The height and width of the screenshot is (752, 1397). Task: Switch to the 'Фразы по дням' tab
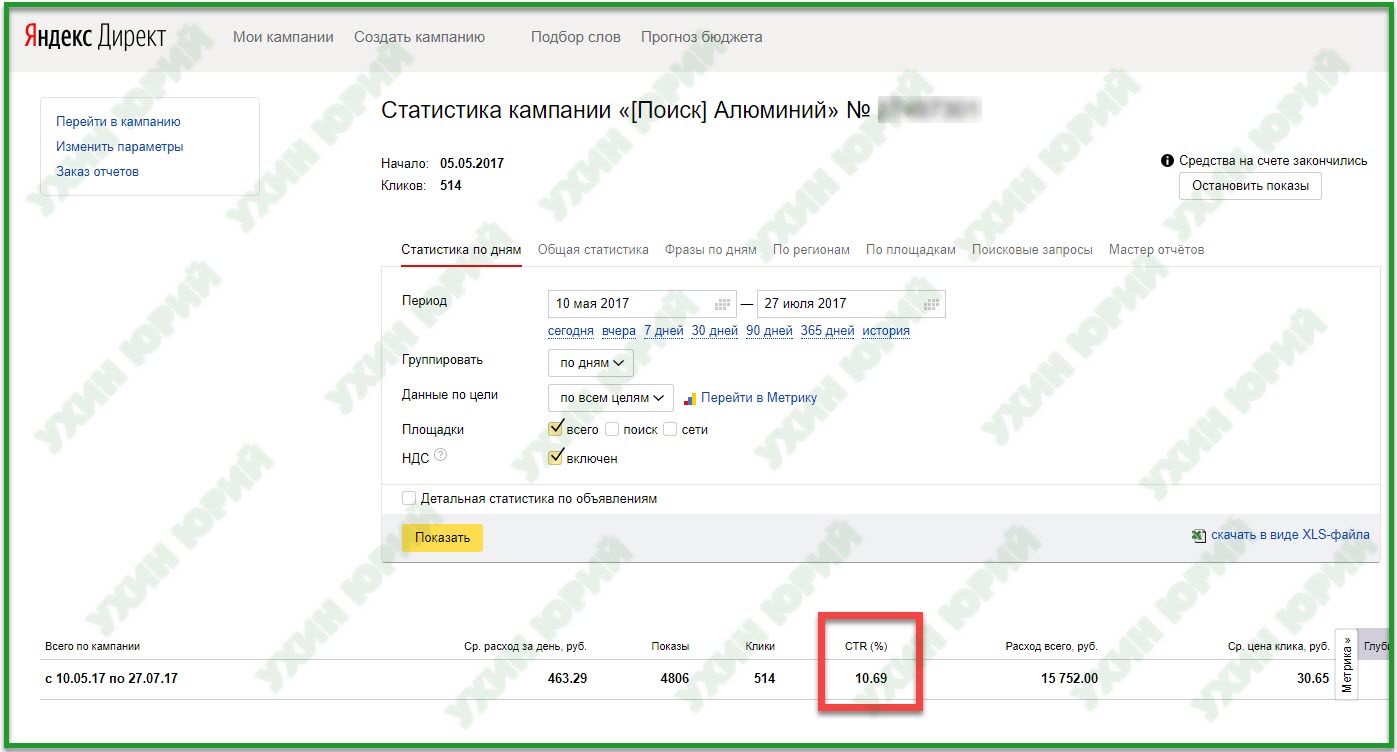(x=711, y=250)
